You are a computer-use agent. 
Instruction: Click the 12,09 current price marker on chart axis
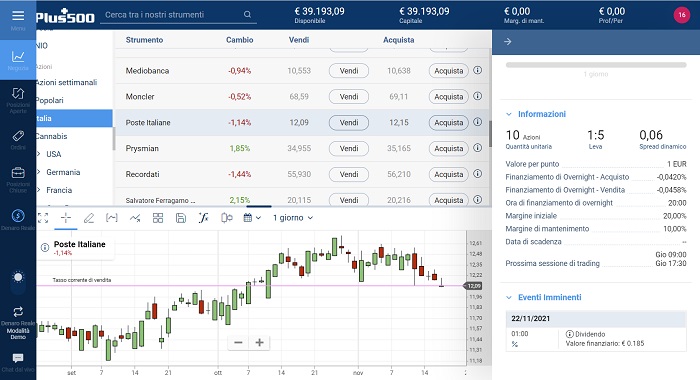(x=473, y=286)
